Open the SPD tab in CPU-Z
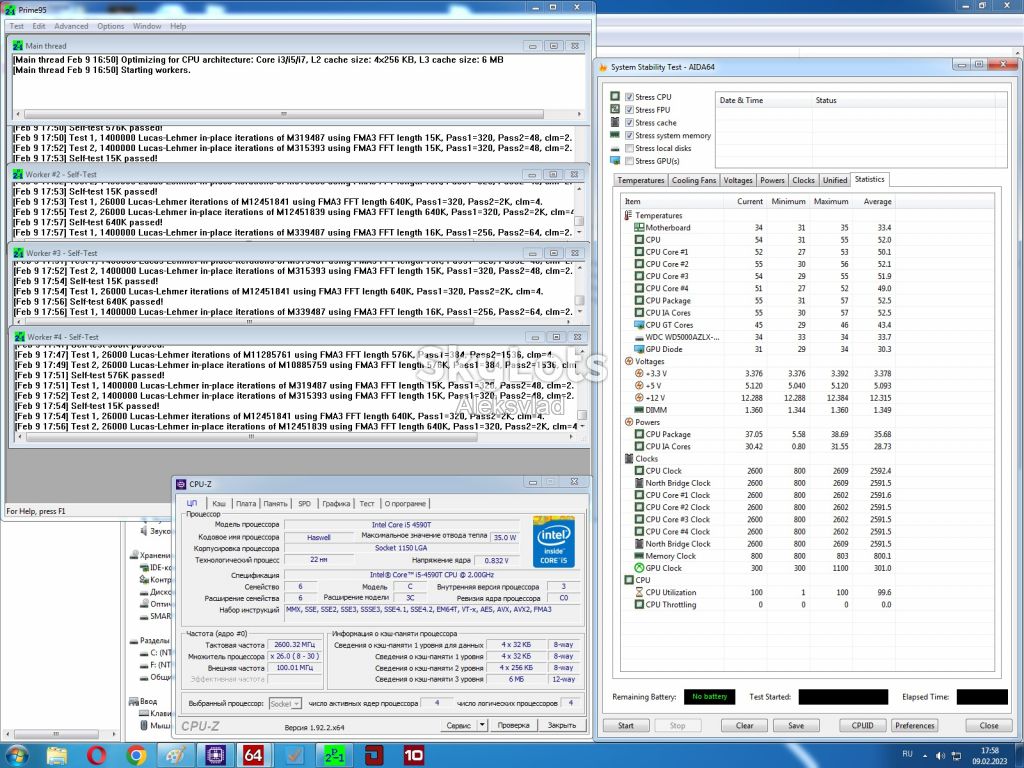 pos(304,504)
